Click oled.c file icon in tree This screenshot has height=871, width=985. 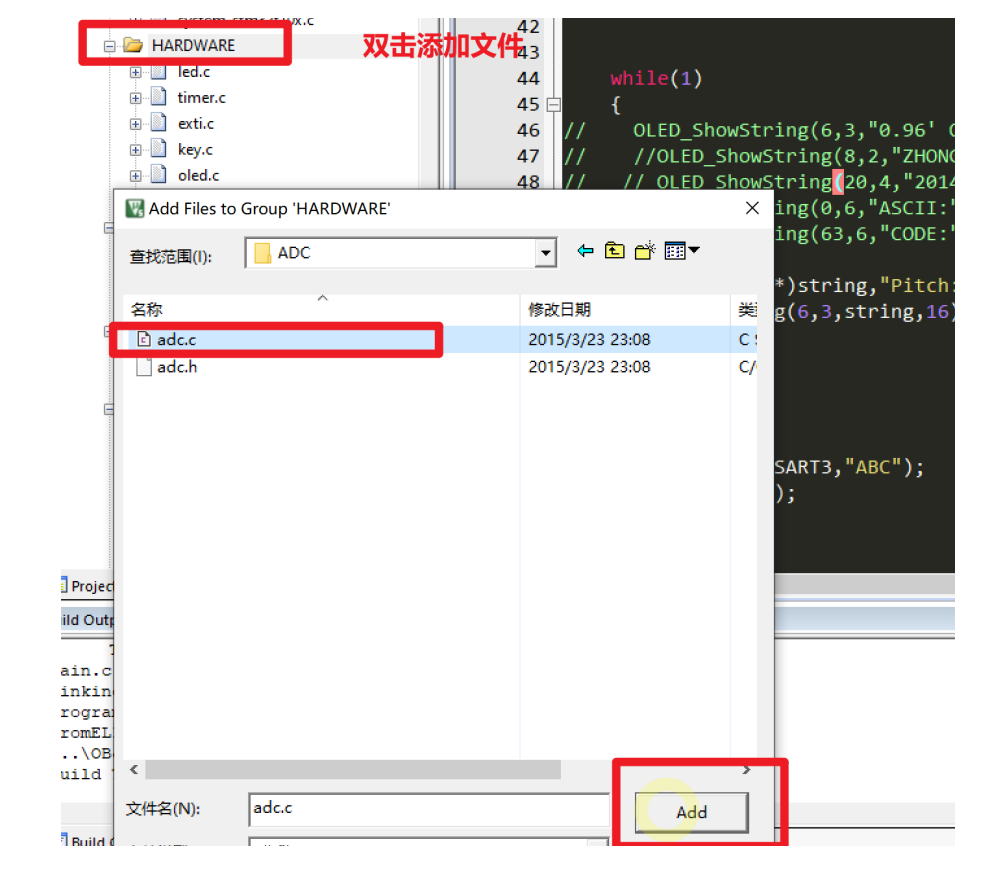click(160, 174)
